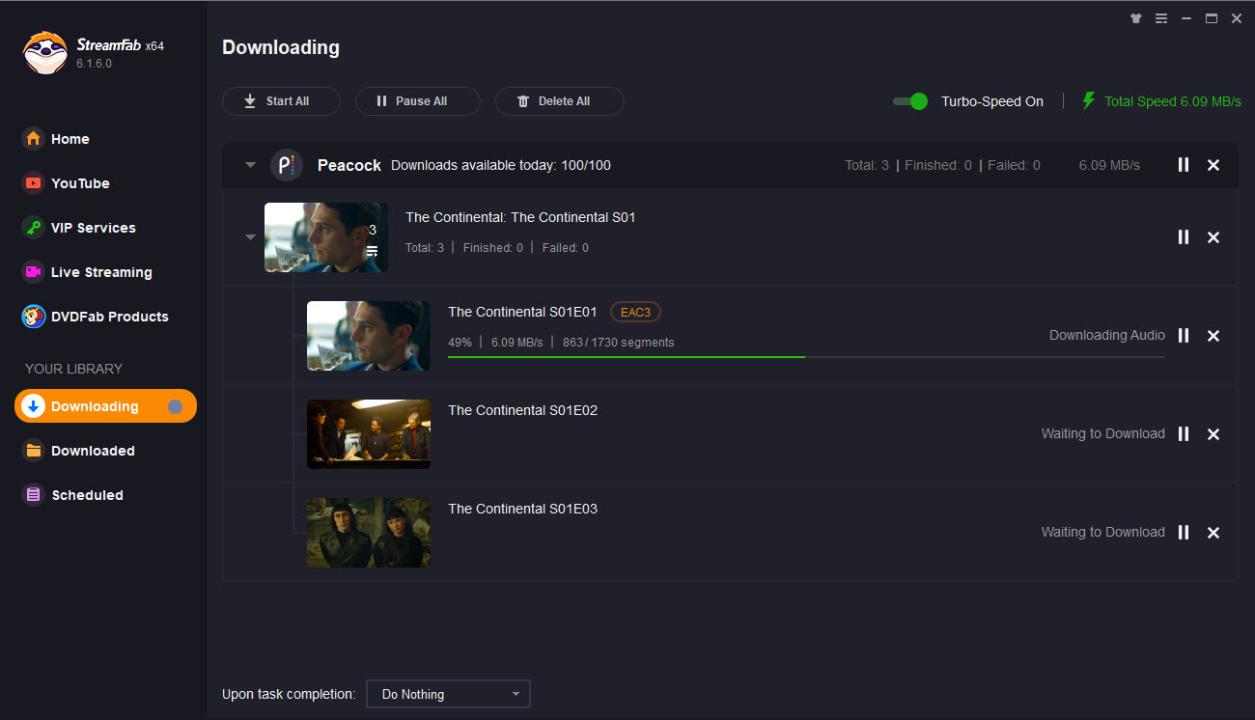Click the Delete All button
Image resolution: width=1255 pixels, height=720 pixels.
[559, 101]
